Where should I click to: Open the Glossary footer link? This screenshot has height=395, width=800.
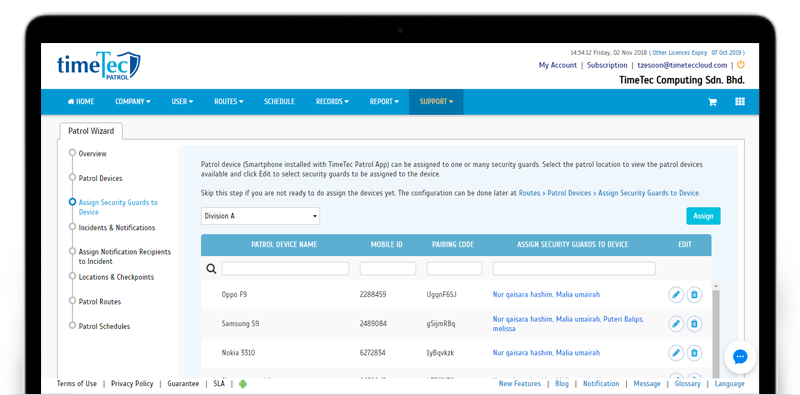pyautogui.click(x=687, y=384)
